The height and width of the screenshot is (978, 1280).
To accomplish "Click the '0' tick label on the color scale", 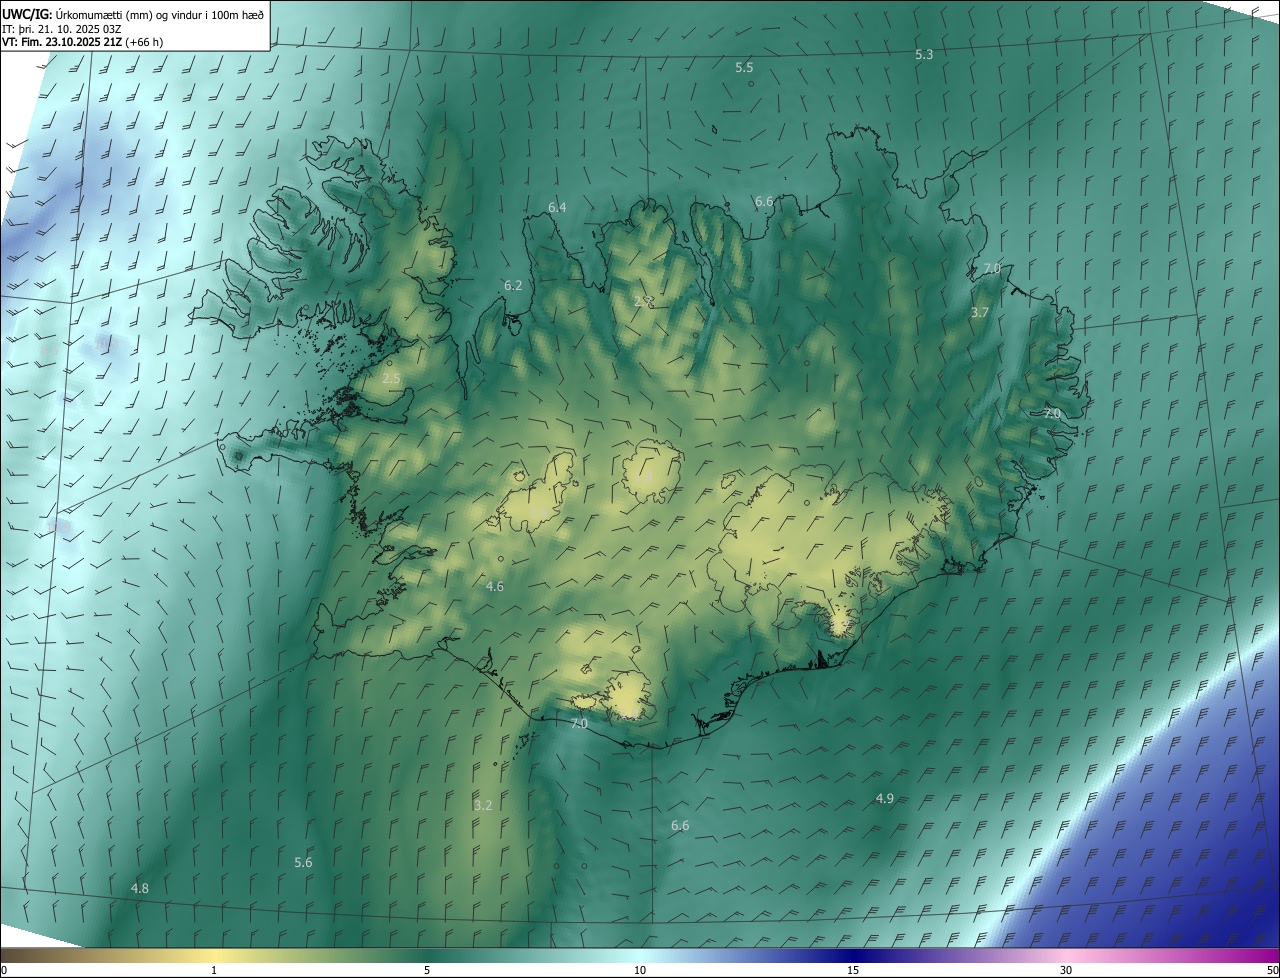I will coord(4,970).
